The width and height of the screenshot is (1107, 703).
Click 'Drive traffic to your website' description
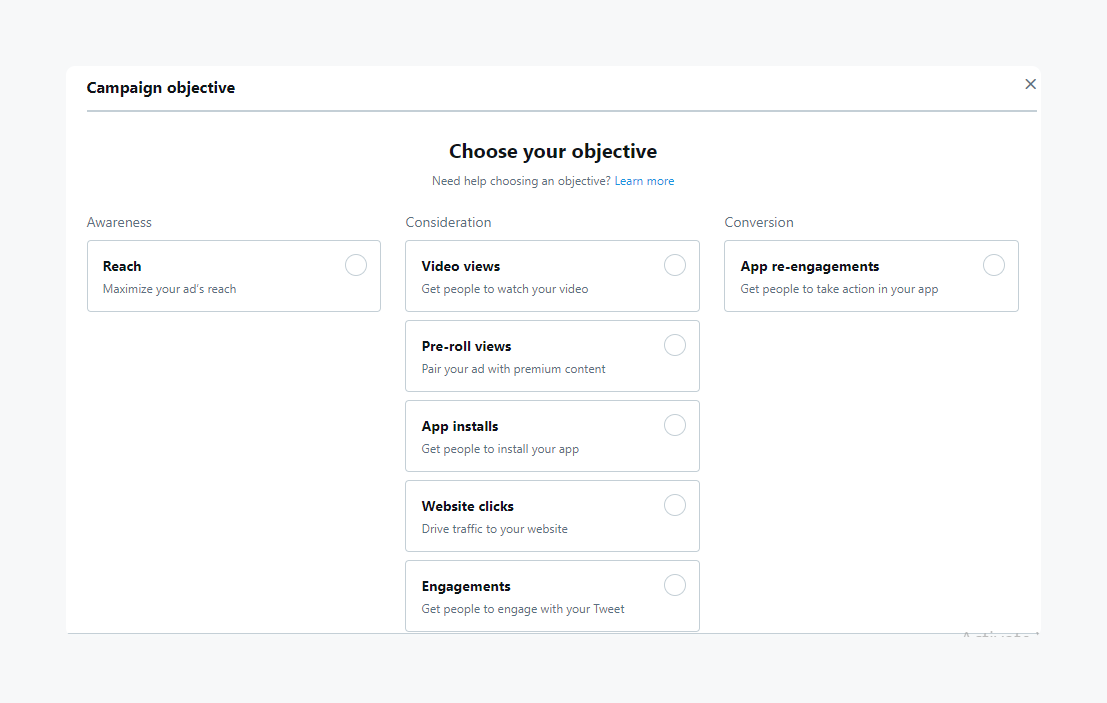494,529
